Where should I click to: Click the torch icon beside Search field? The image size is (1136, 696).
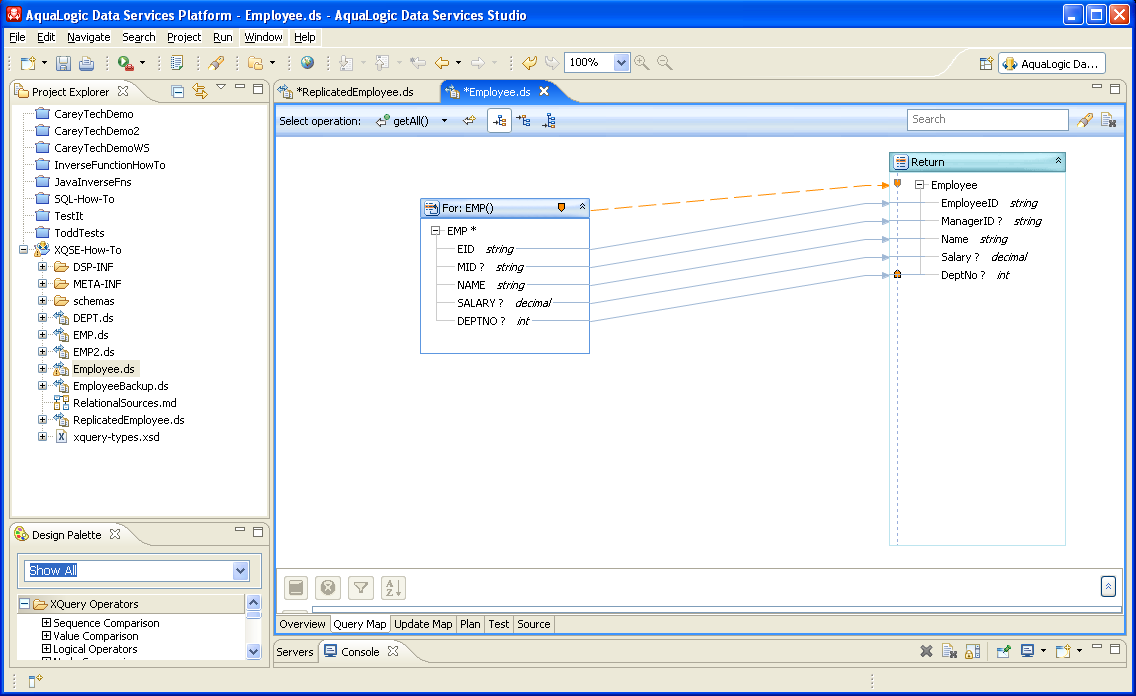point(1085,120)
